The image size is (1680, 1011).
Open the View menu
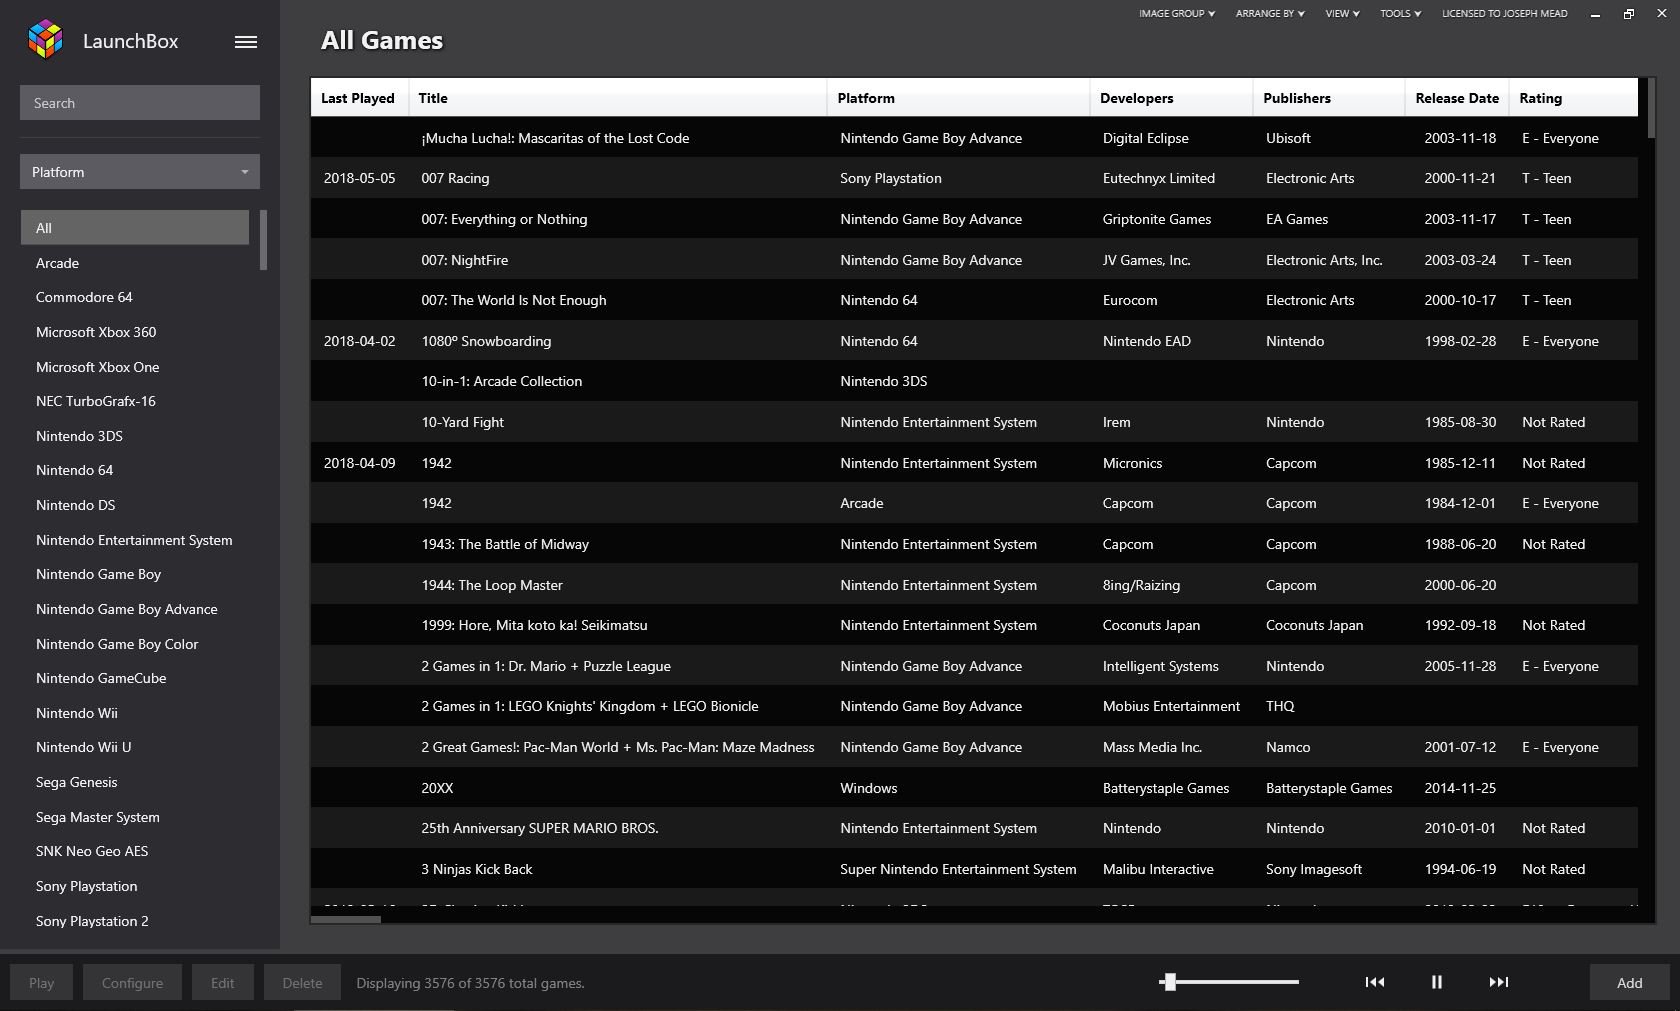pyautogui.click(x=1342, y=14)
